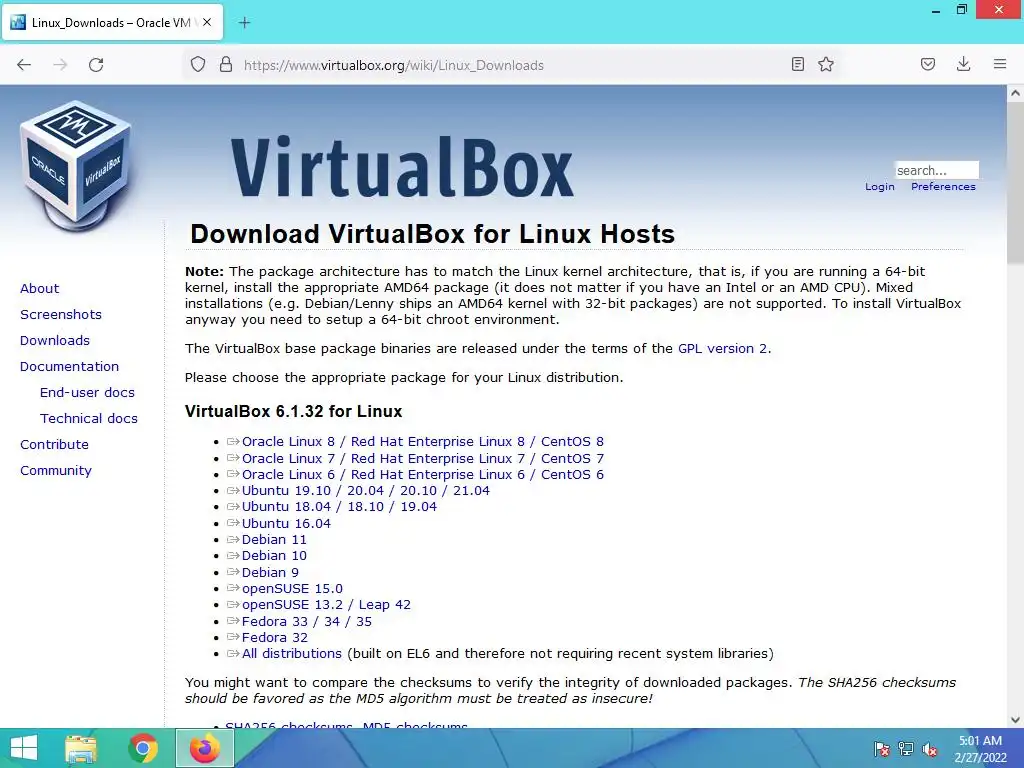Image resolution: width=1024 pixels, height=768 pixels.
Task: Click the Forward arrow in toolbar
Action: point(60,65)
